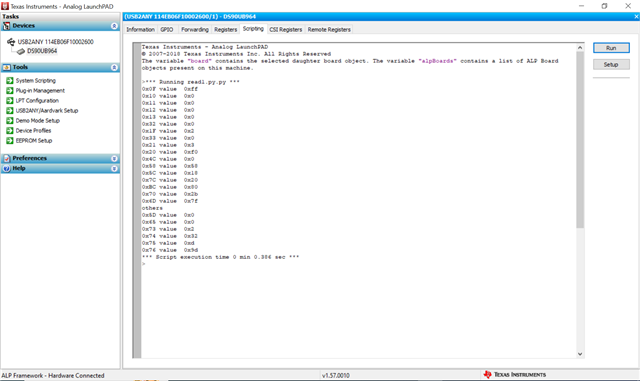Click the 'Running read1.py.py' line
Viewport: 640px width, 381px height.
click(x=191, y=82)
